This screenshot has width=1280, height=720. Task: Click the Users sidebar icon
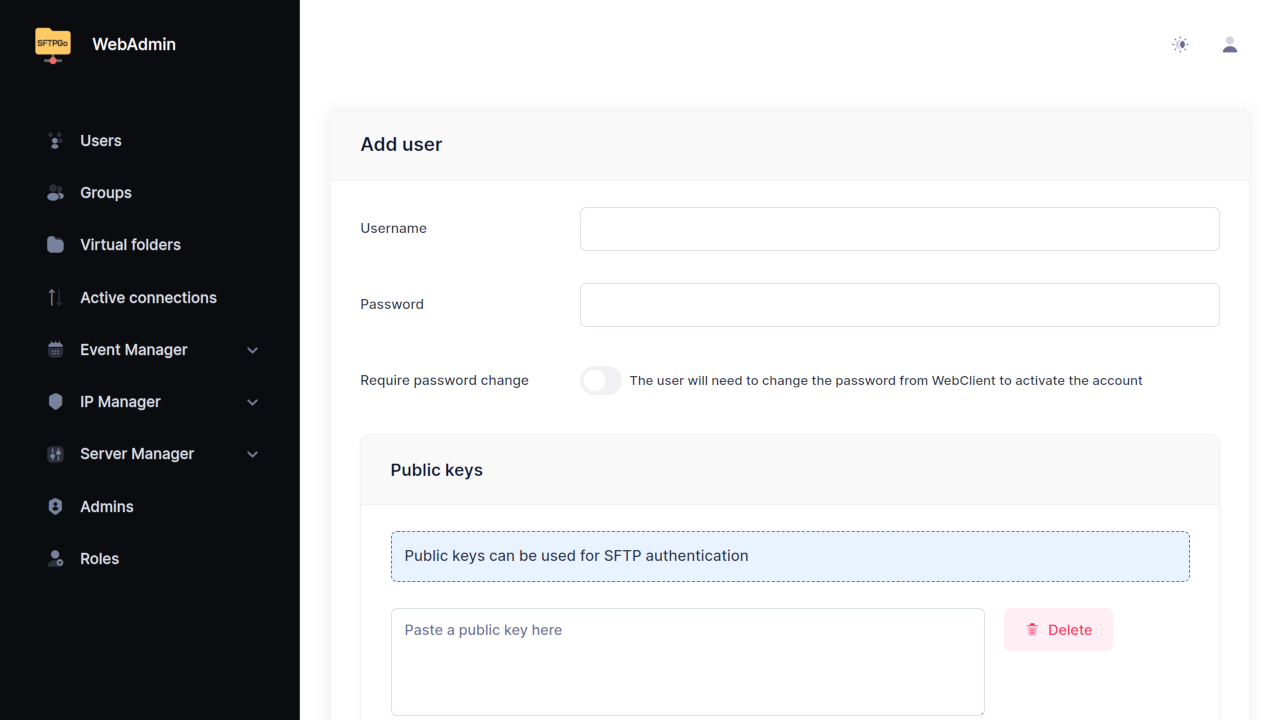tap(56, 141)
